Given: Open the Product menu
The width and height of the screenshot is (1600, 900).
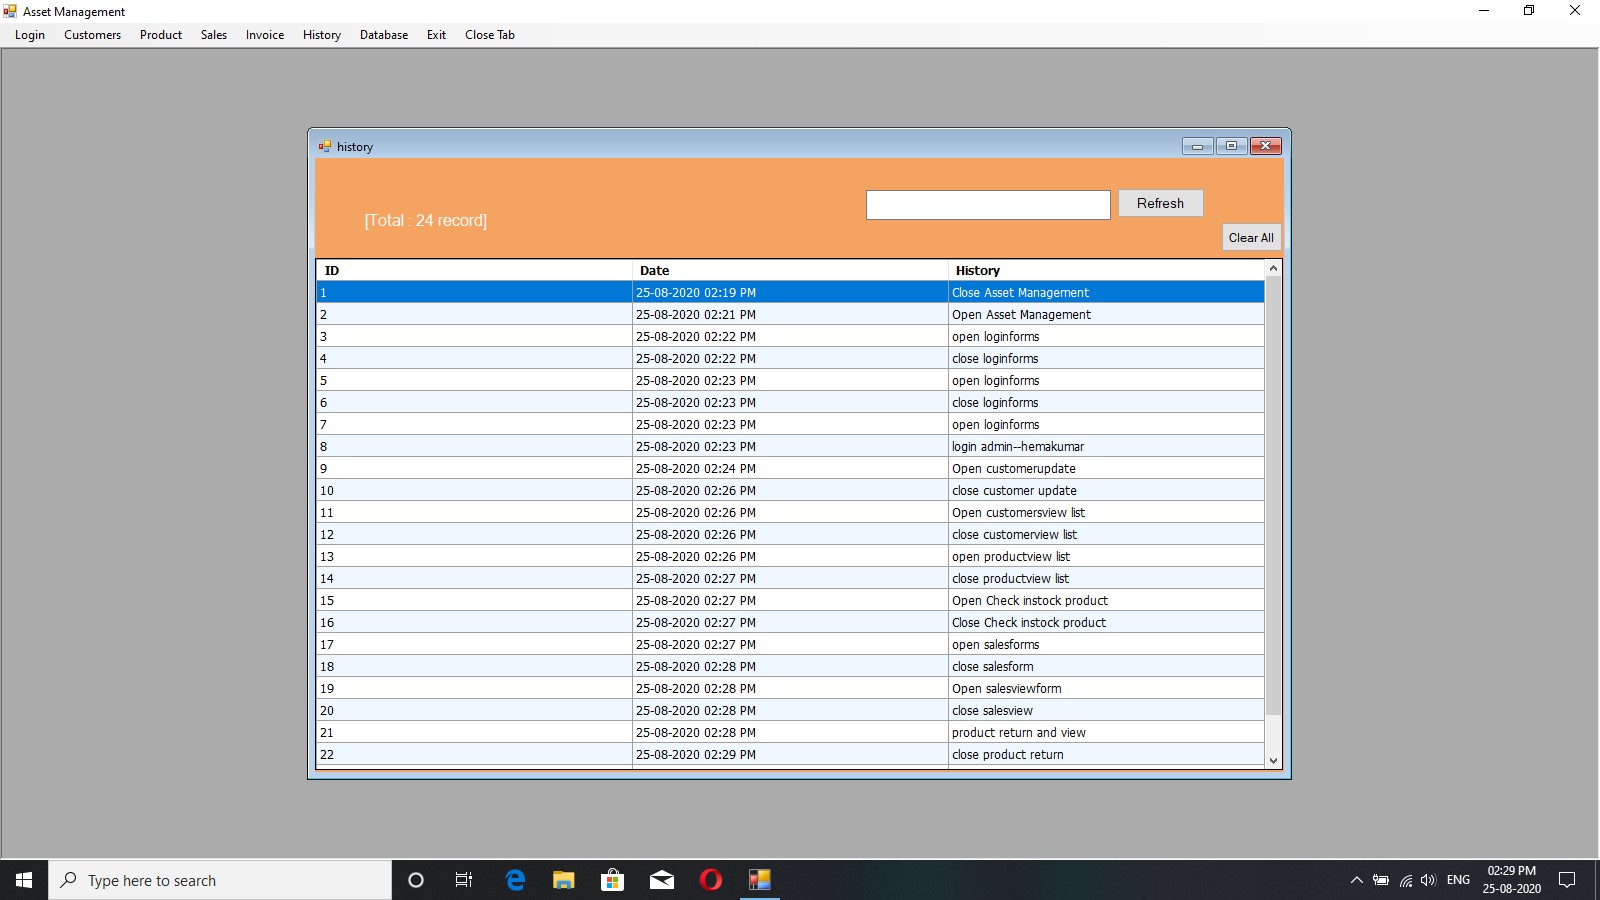Looking at the screenshot, I should (x=161, y=35).
